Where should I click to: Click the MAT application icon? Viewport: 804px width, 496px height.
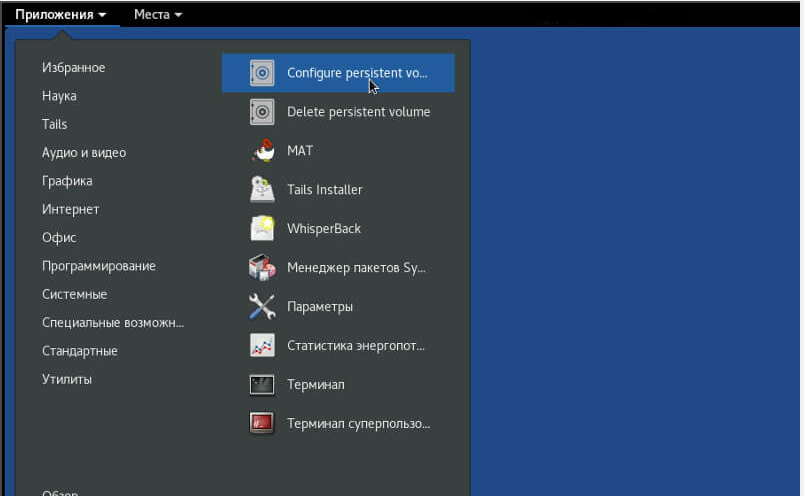[x=263, y=151]
